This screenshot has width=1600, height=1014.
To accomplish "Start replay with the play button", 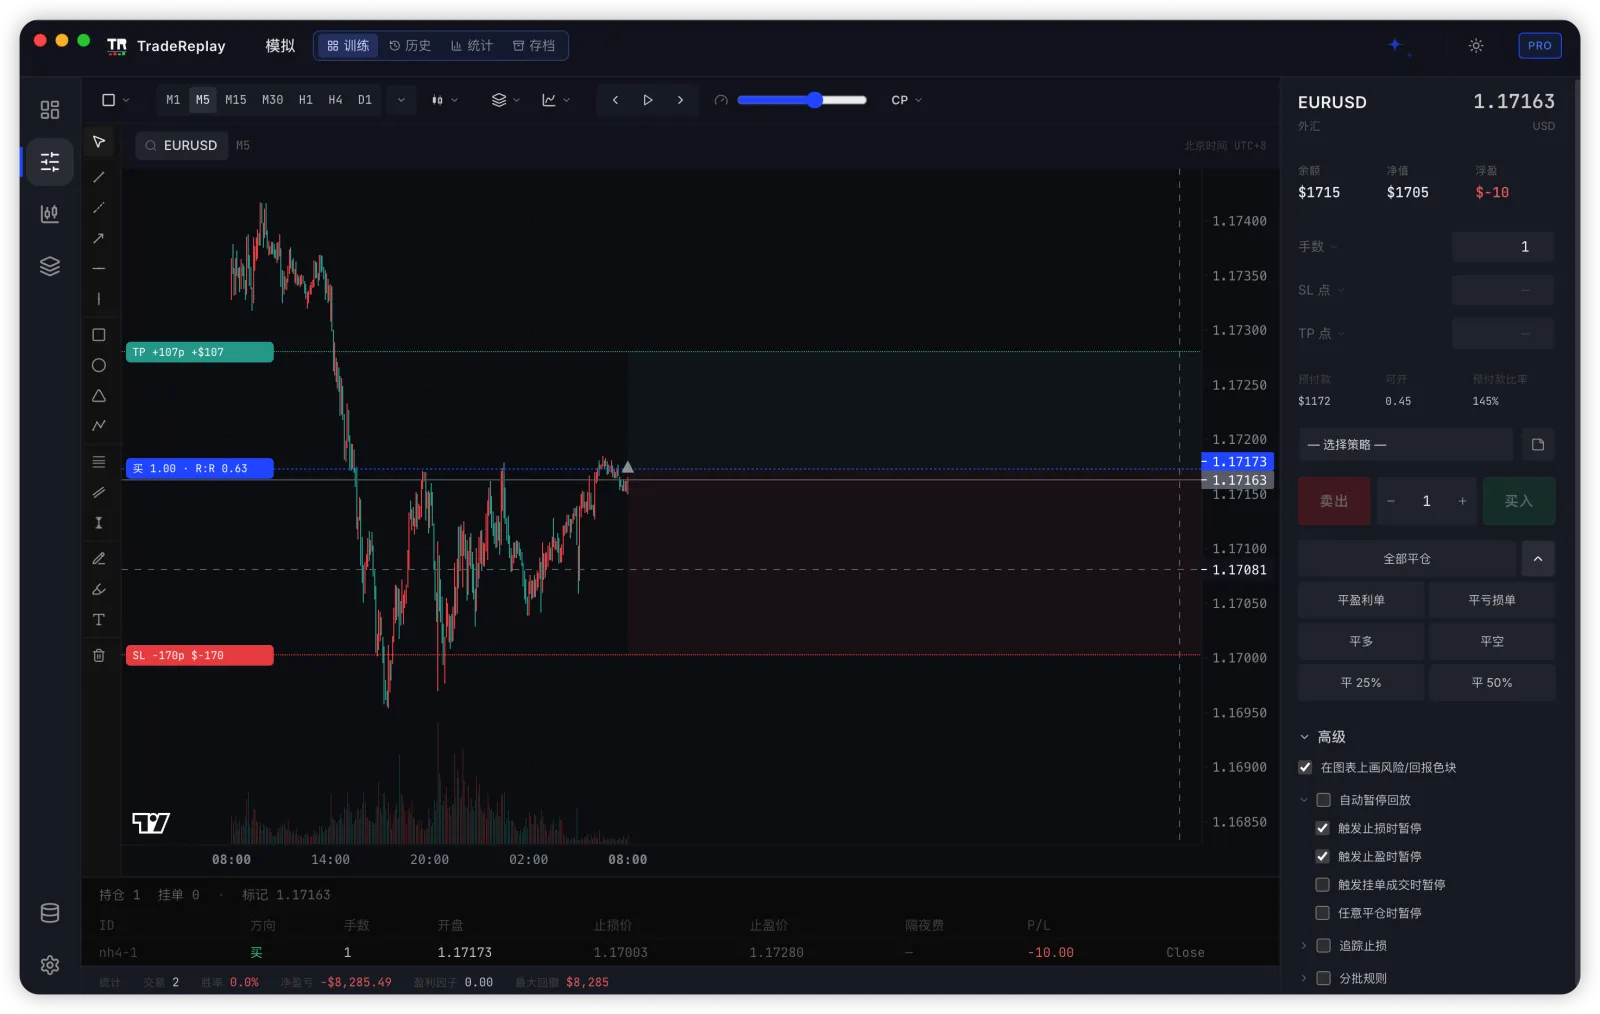I will (648, 100).
